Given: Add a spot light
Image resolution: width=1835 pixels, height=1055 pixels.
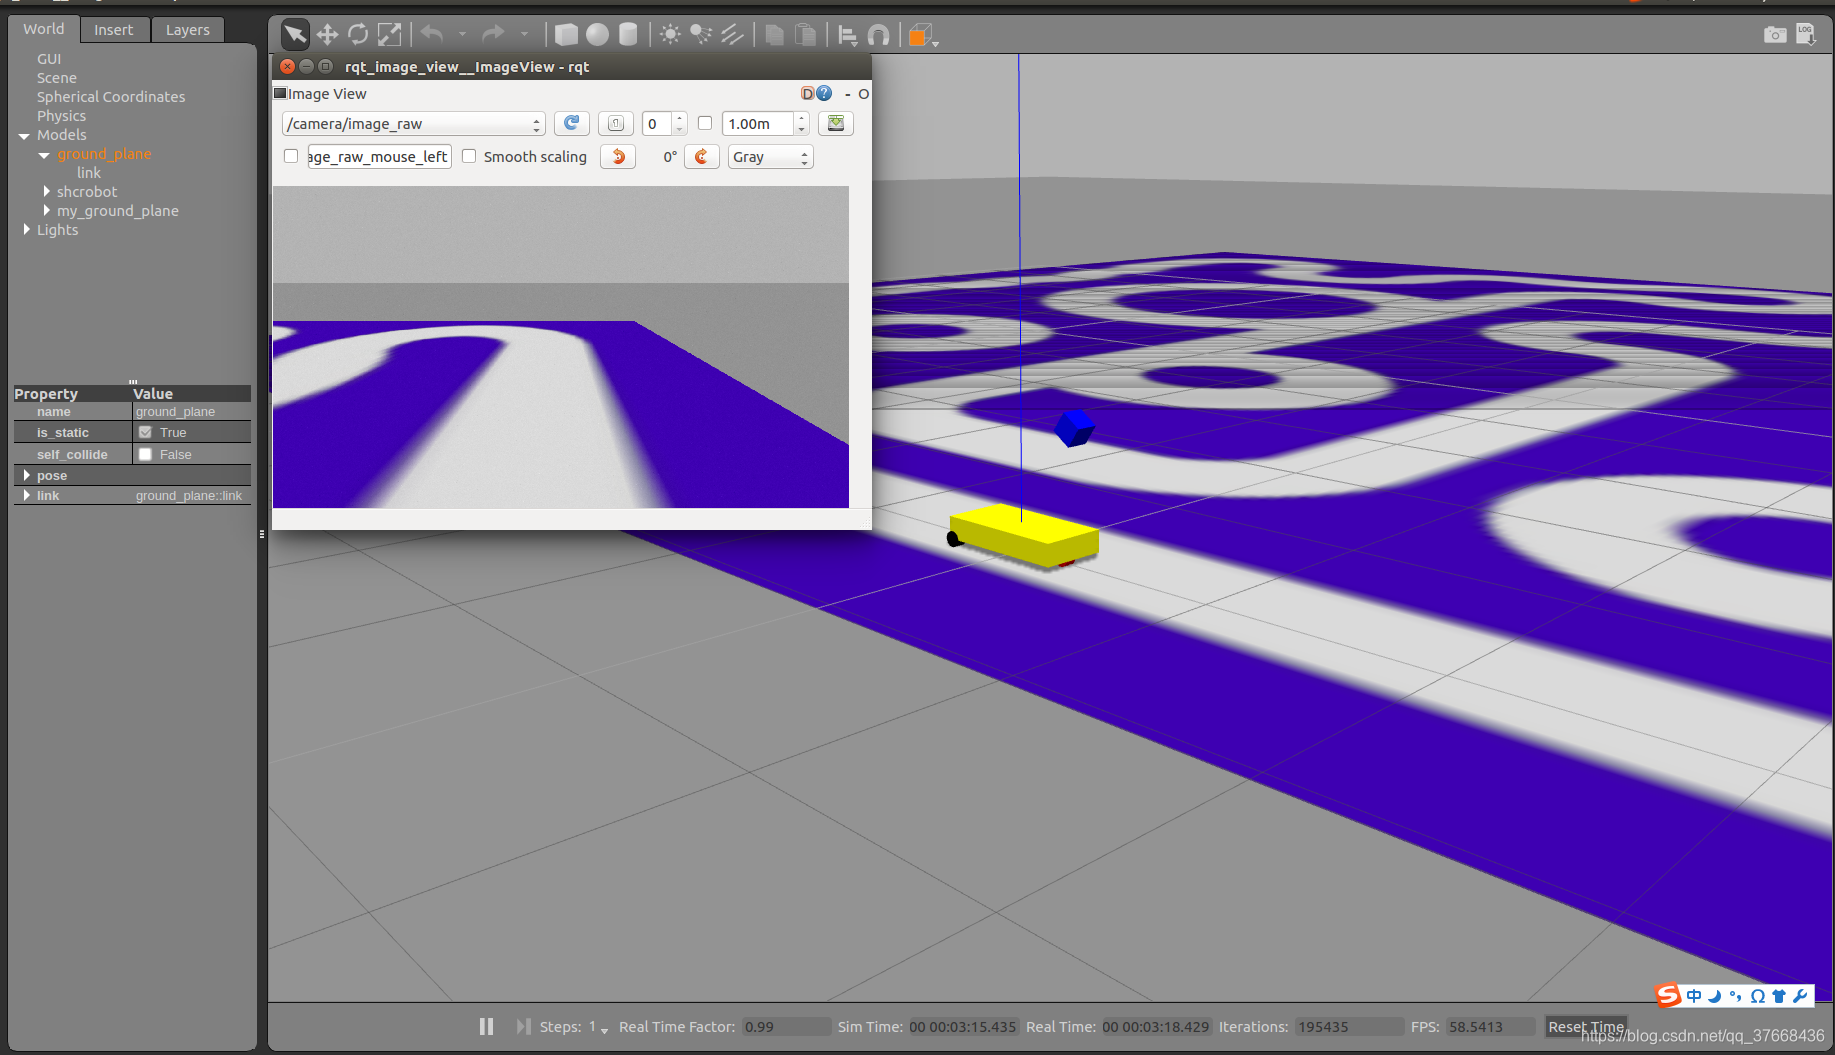Looking at the screenshot, I should click(x=701, y=35).
